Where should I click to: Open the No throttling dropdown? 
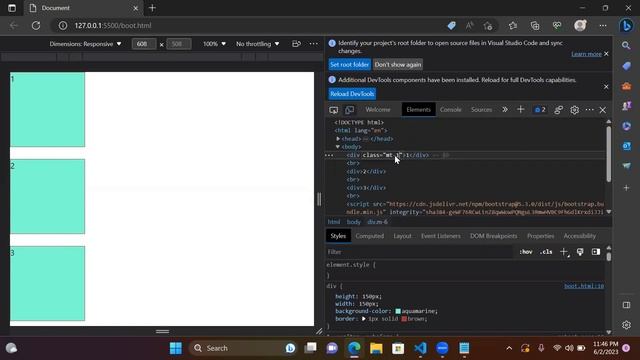click(258, 44)
